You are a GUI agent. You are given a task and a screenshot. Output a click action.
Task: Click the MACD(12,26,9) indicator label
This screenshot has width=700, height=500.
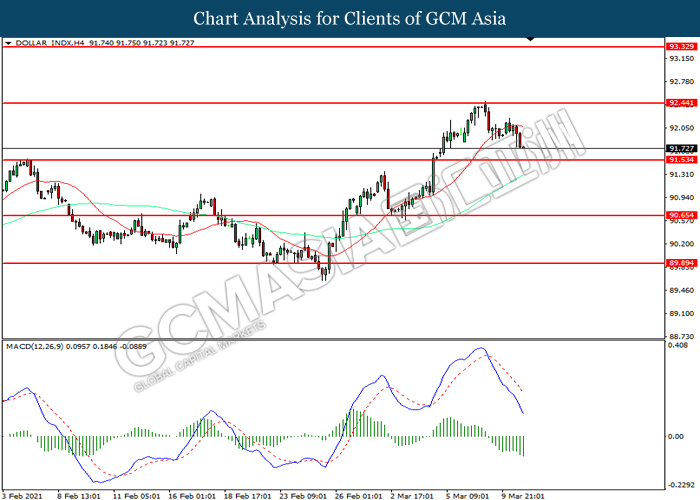click(35, 346)
